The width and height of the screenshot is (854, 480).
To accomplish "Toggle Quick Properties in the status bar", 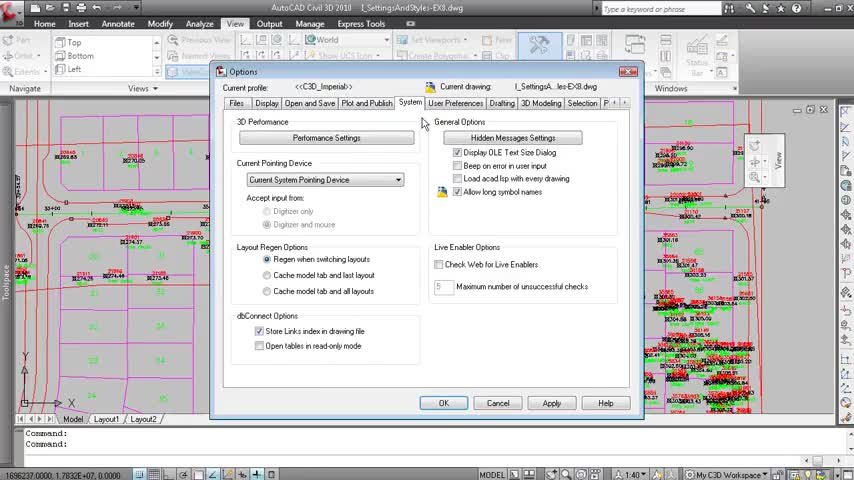I will [x=272, y=475].
